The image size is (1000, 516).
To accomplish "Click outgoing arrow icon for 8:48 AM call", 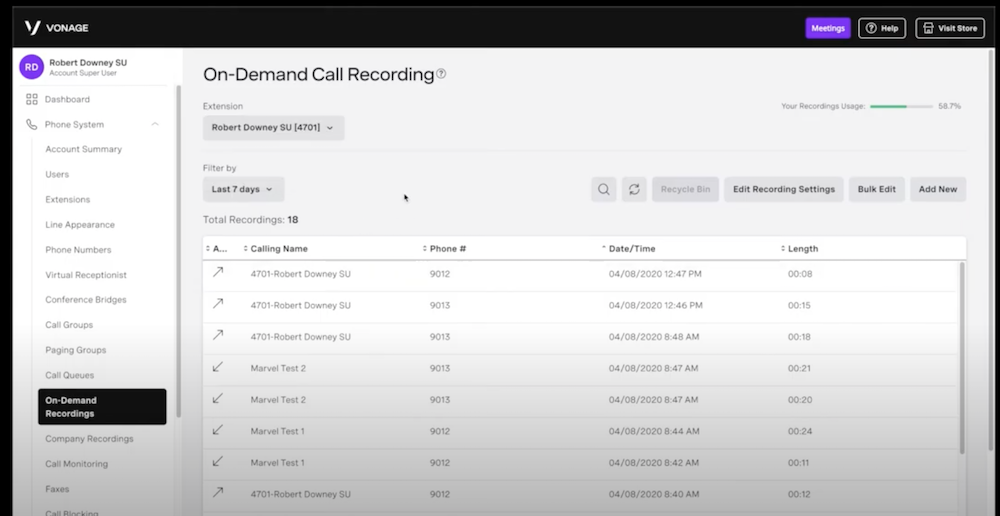I will click(x=217, y=335).
